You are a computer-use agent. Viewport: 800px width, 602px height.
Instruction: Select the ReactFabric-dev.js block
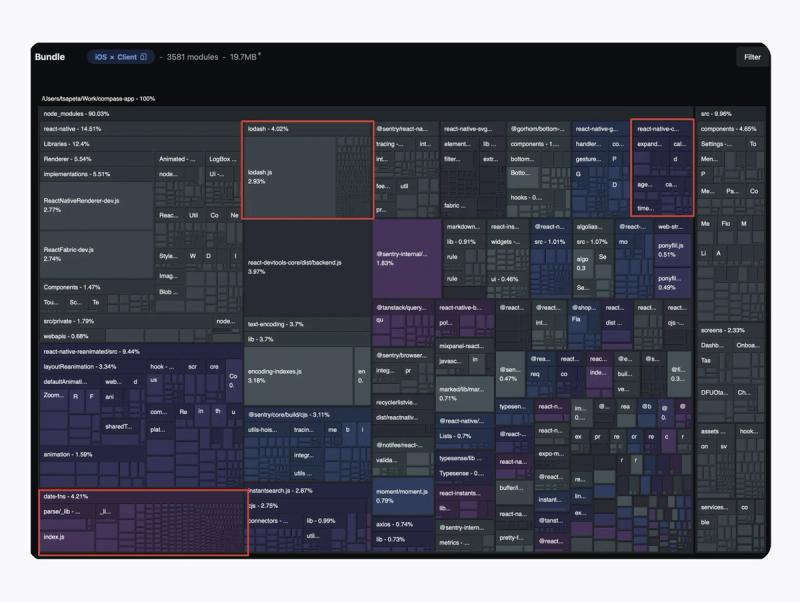coord(97,254)
